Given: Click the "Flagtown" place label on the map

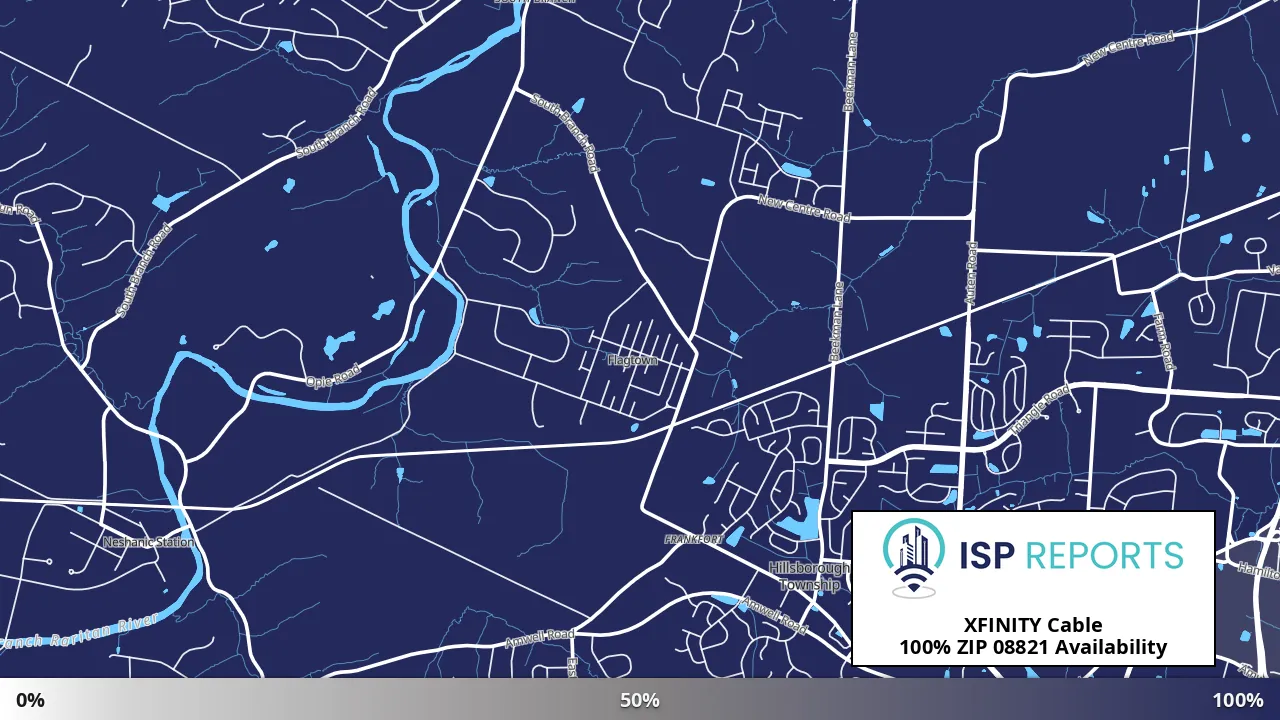Looking at the screenshot, I should coord(632,360).
